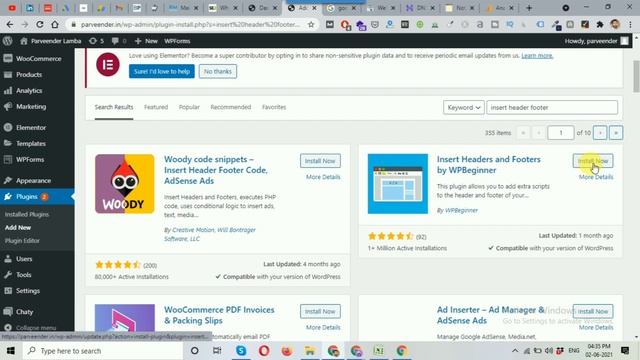Install Woody code snippets plugin
This screenshot has width=640, height=360.
(320, 161)
